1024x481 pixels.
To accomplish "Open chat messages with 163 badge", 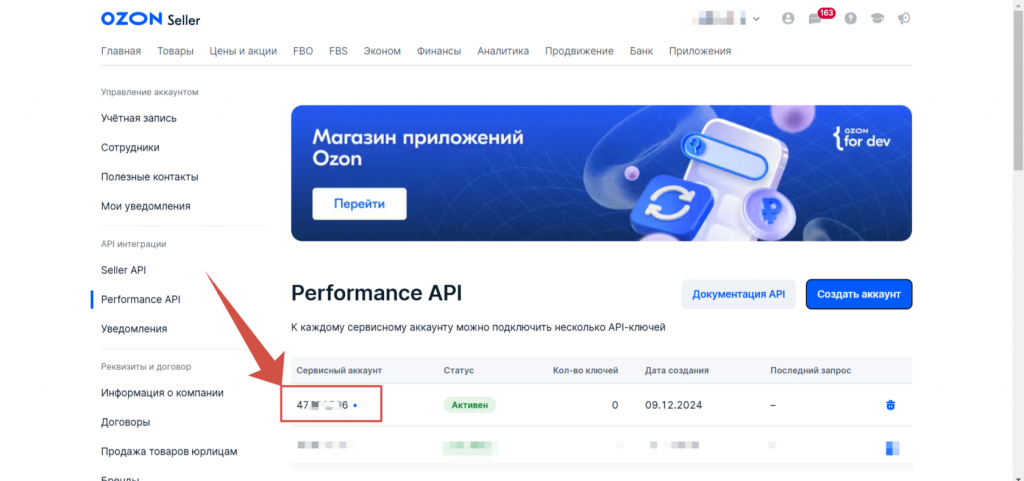I will (816, 19).
